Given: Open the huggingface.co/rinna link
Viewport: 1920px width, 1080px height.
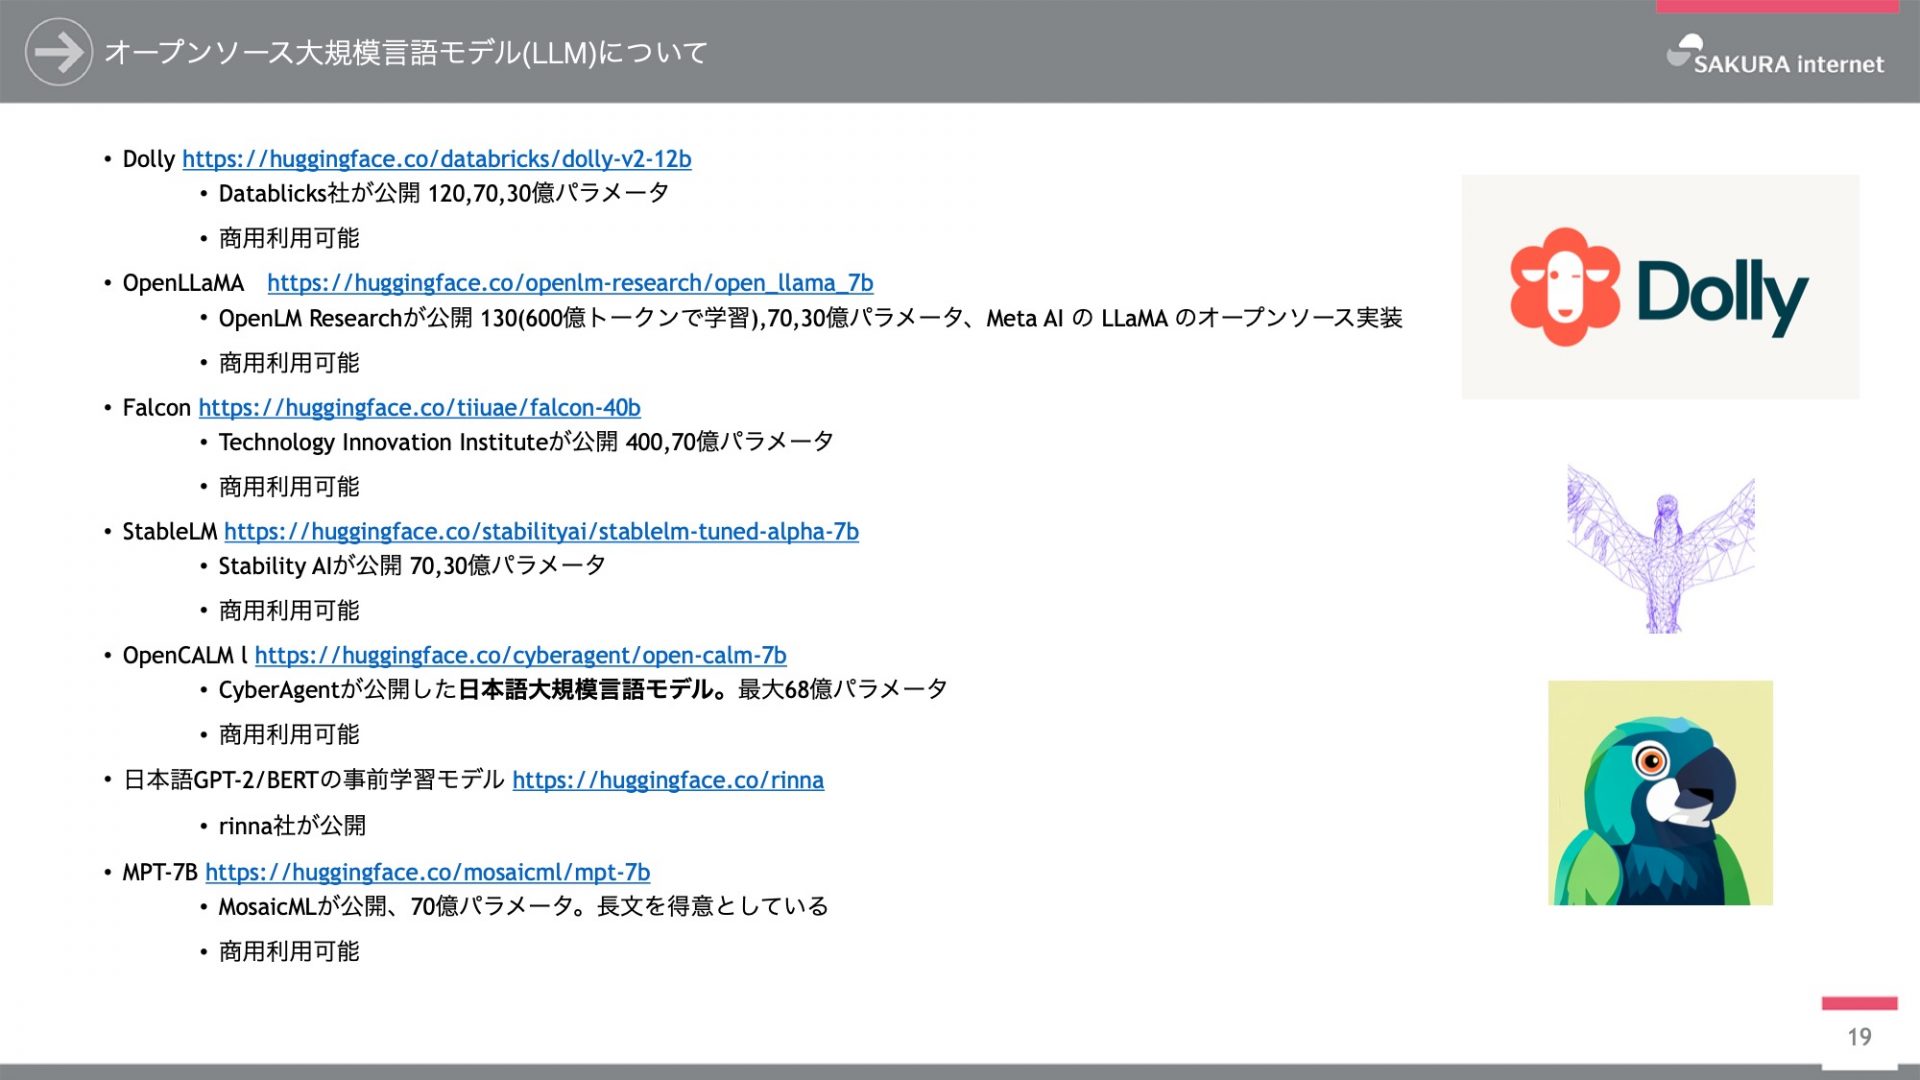Looking at the screenshot, I should [x=668, y=780].
